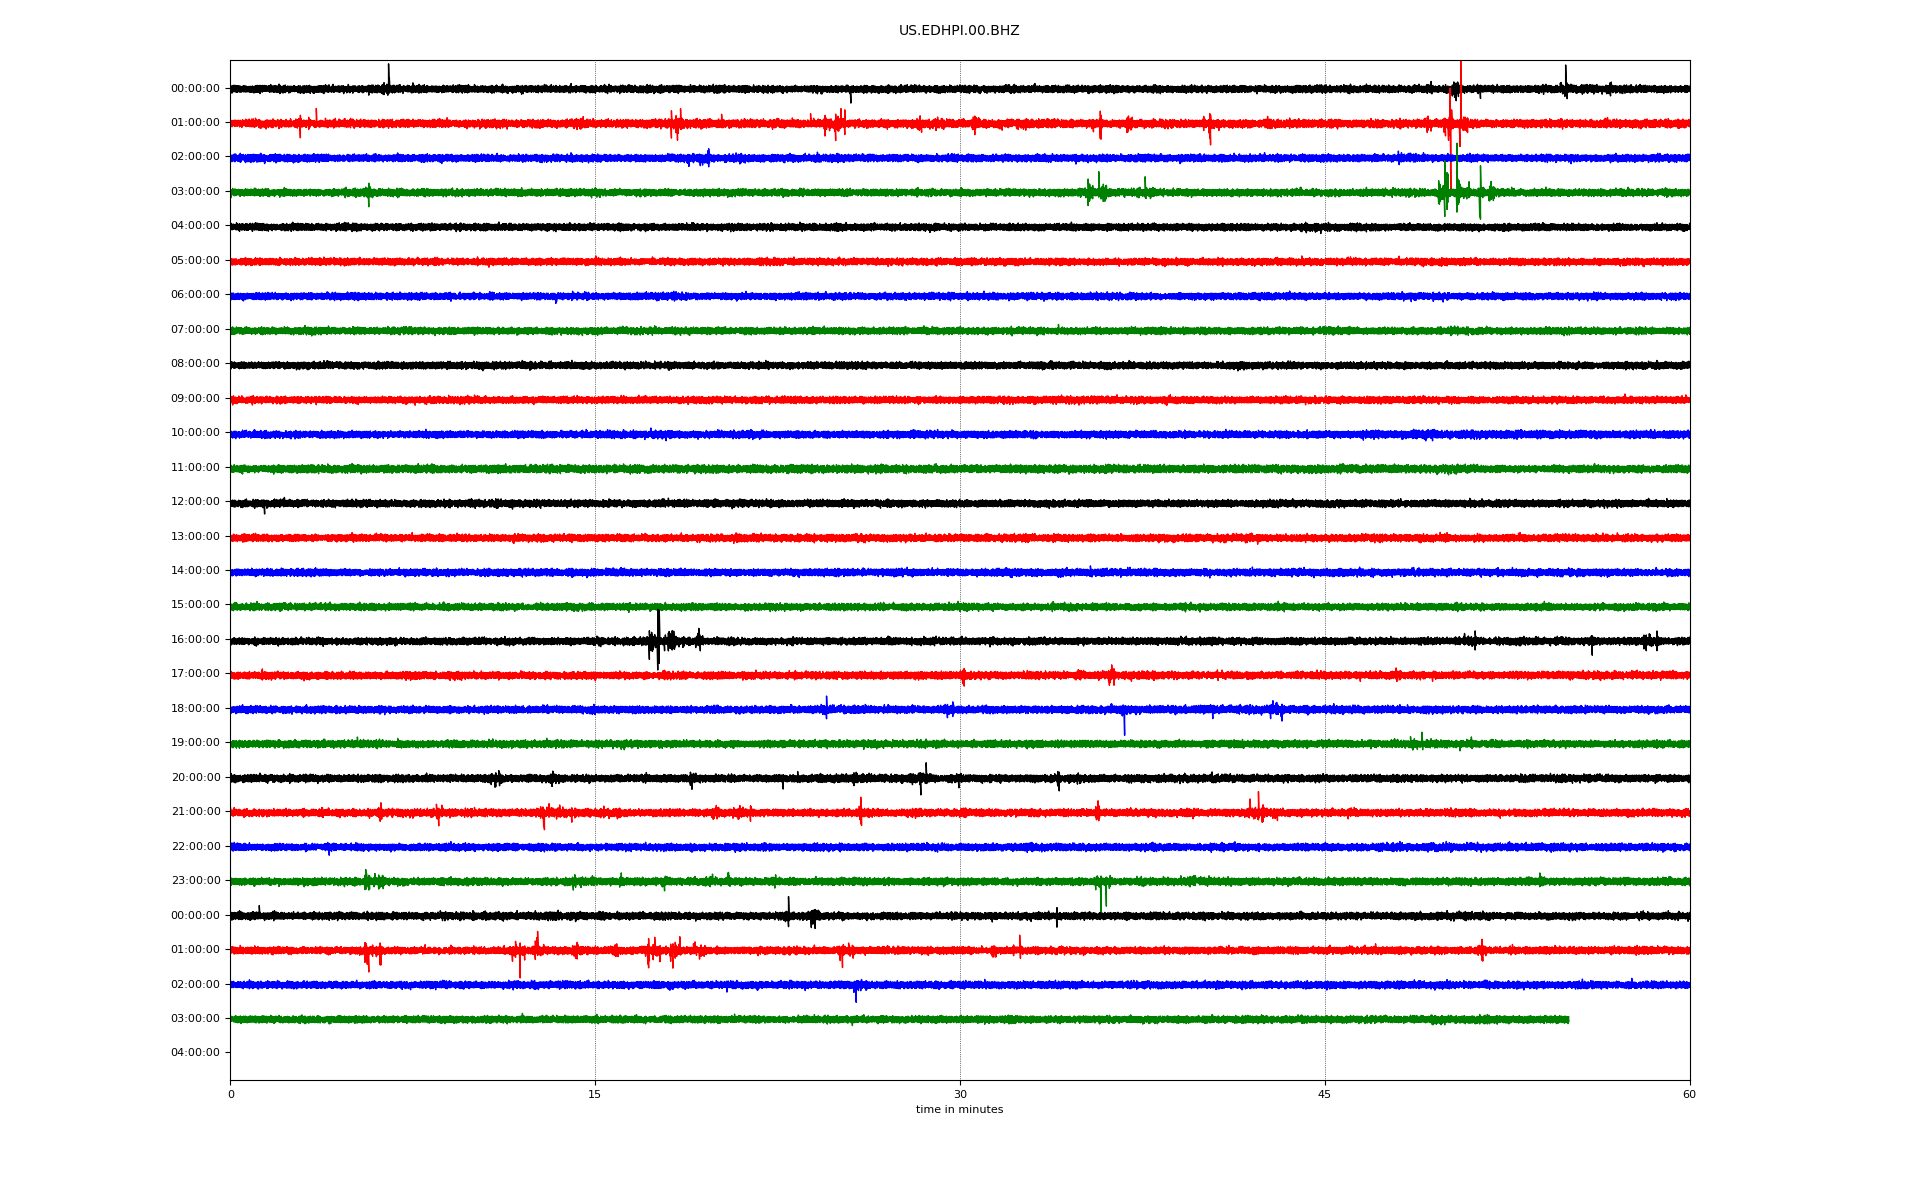1920x1200 pixels.
Task: Select the 10:00:00 row label
Action: pyautogui.click(x=195, y=432)
